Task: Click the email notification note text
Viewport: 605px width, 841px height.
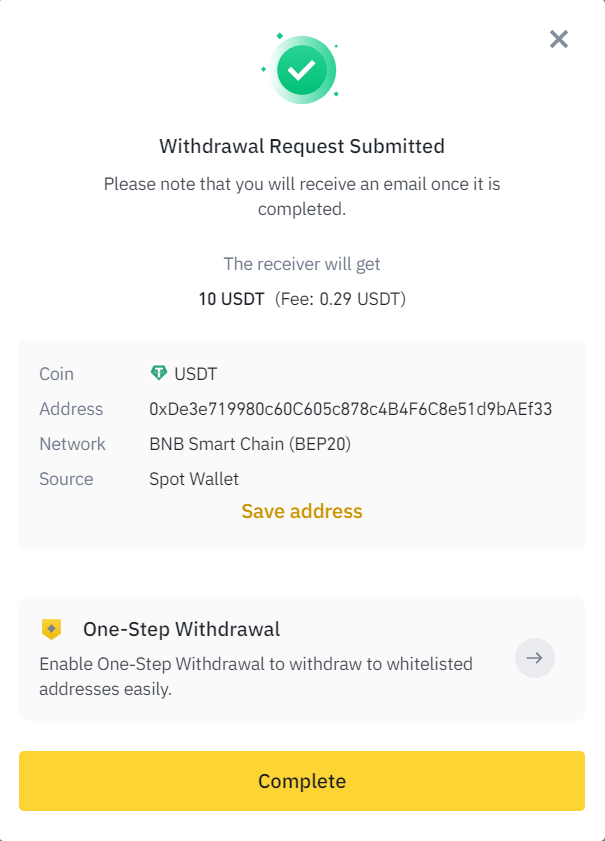Action: [302, 196]
